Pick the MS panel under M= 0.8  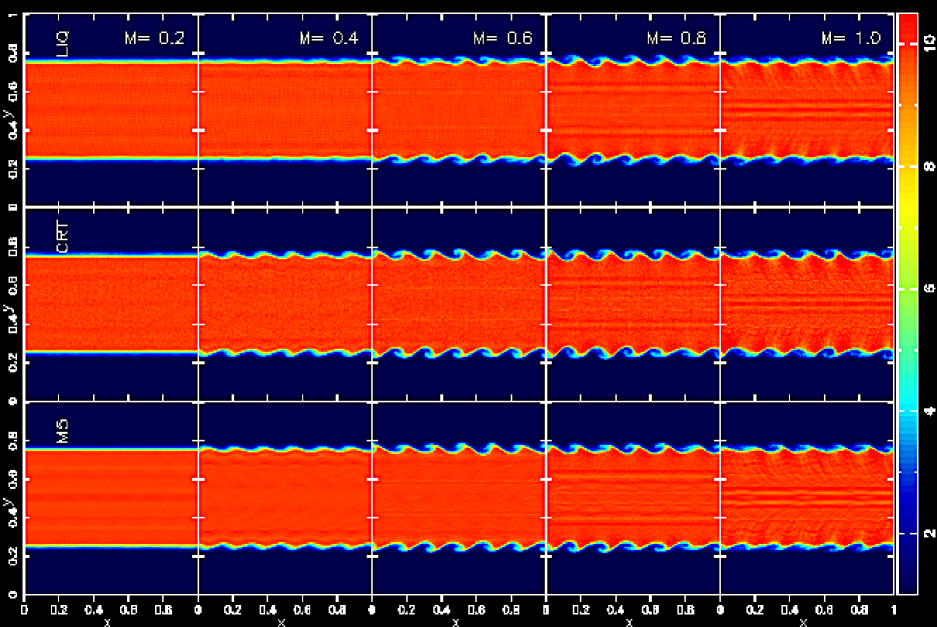[x=633, y=498]
